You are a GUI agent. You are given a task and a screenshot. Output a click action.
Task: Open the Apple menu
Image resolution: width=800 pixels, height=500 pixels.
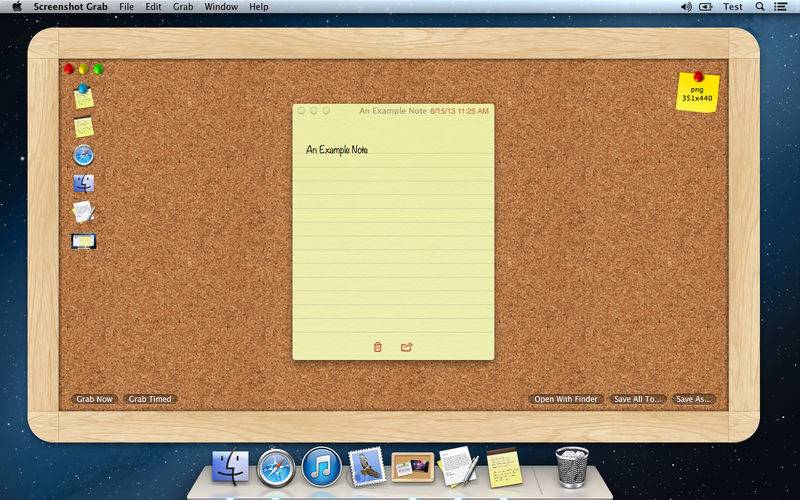coord(17,7)
